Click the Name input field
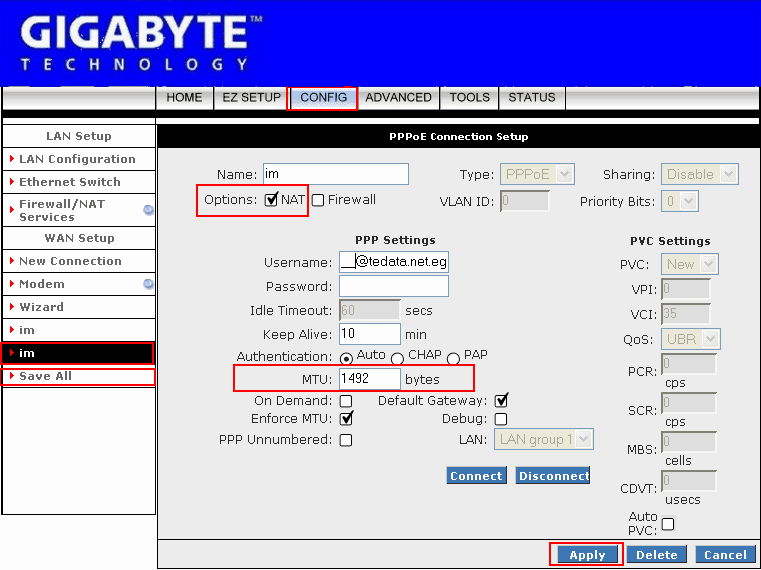 (336, 174)
